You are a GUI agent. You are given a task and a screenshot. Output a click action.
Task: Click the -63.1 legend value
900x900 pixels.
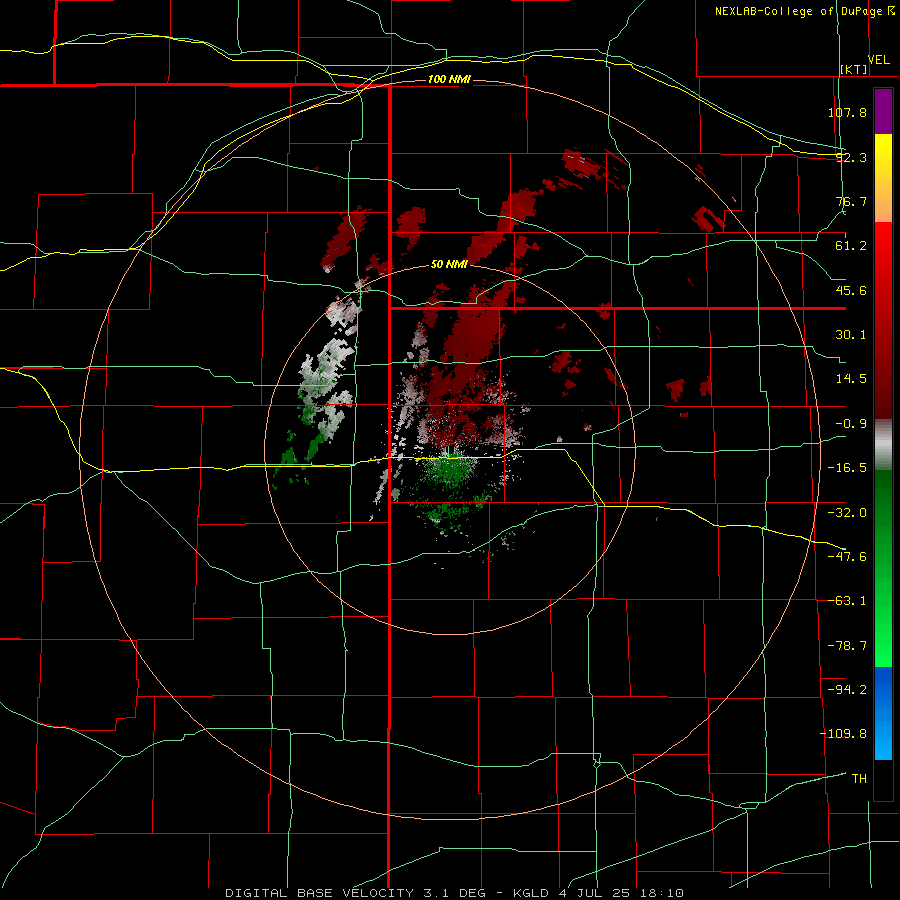[847, 601]
